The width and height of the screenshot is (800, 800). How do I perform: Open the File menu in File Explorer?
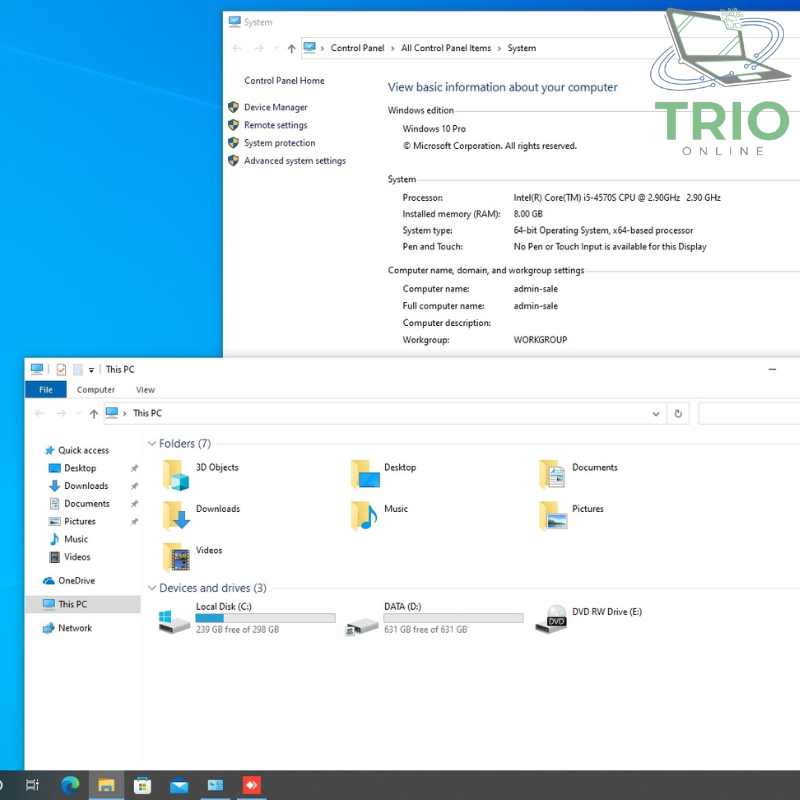[46, 390]
